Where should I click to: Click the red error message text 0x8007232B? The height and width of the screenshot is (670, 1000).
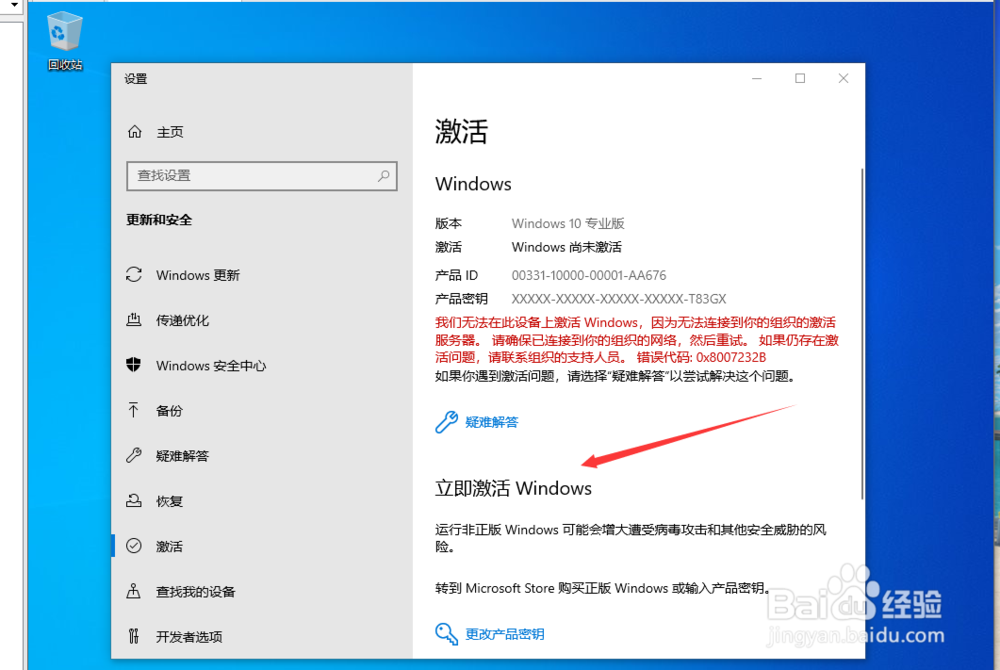tap(637, 340)
